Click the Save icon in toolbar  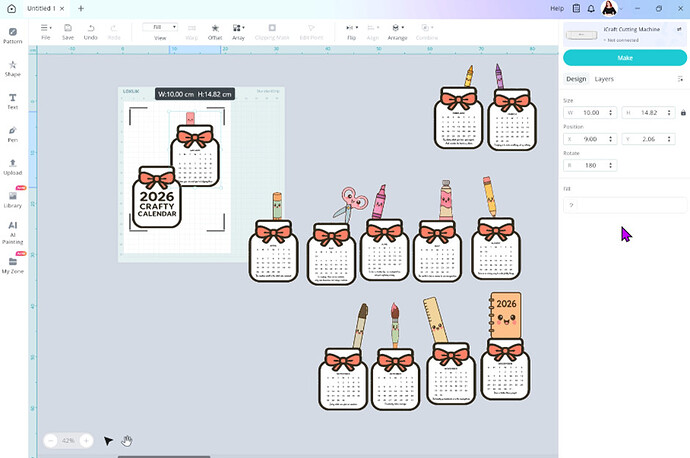coord(67,31)
